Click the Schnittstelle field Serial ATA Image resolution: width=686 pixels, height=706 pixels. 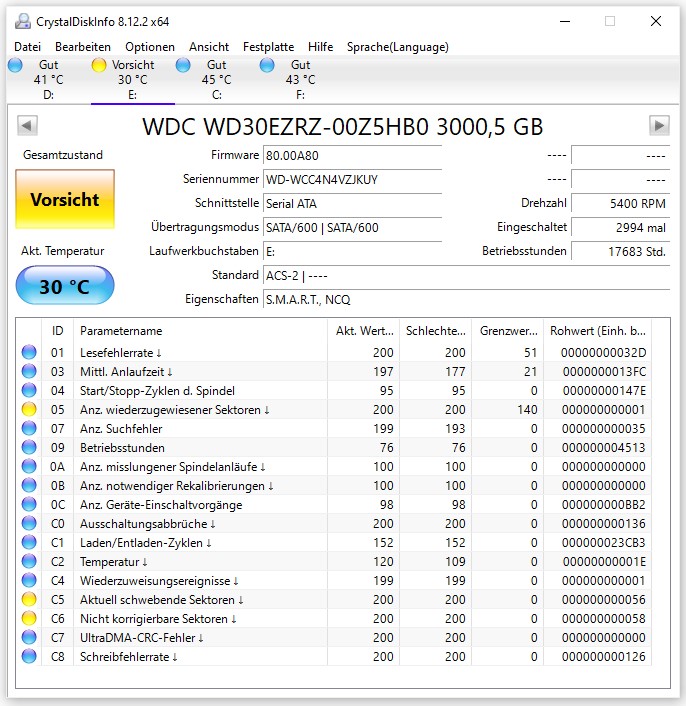point(352,204)
